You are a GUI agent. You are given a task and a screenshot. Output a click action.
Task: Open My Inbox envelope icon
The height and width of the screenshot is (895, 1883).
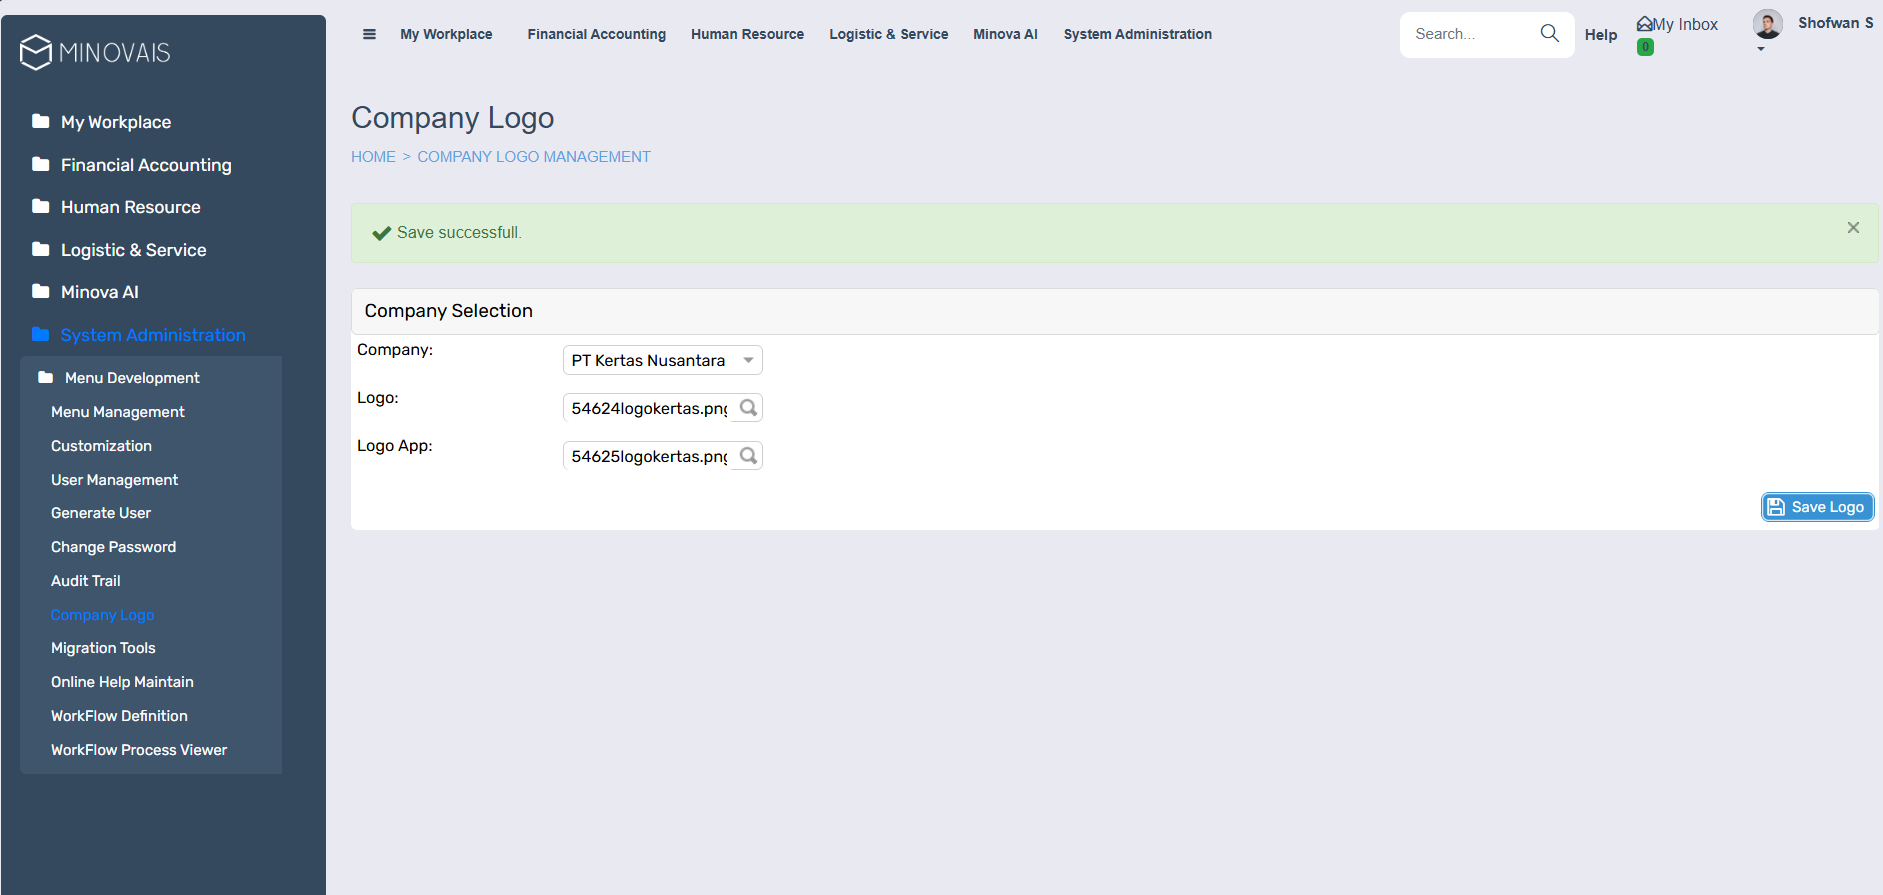point(1644,24)
